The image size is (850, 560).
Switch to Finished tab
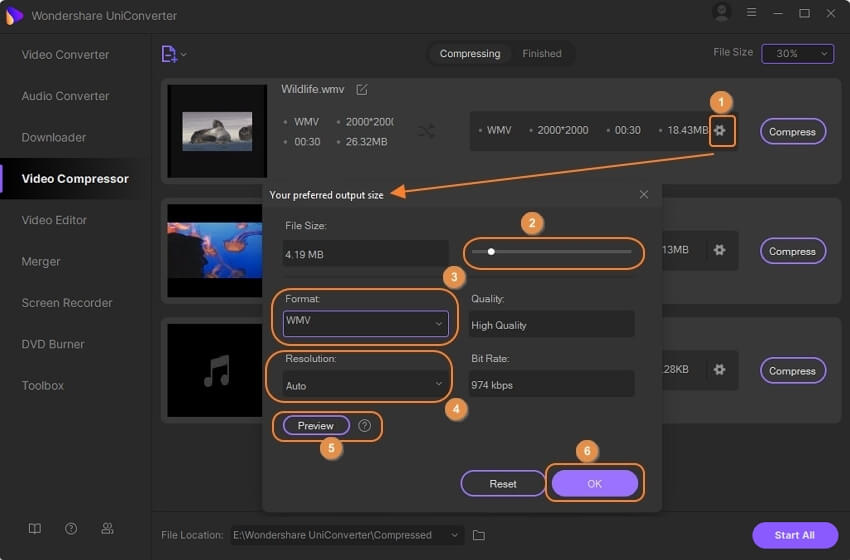pos(542,54)
